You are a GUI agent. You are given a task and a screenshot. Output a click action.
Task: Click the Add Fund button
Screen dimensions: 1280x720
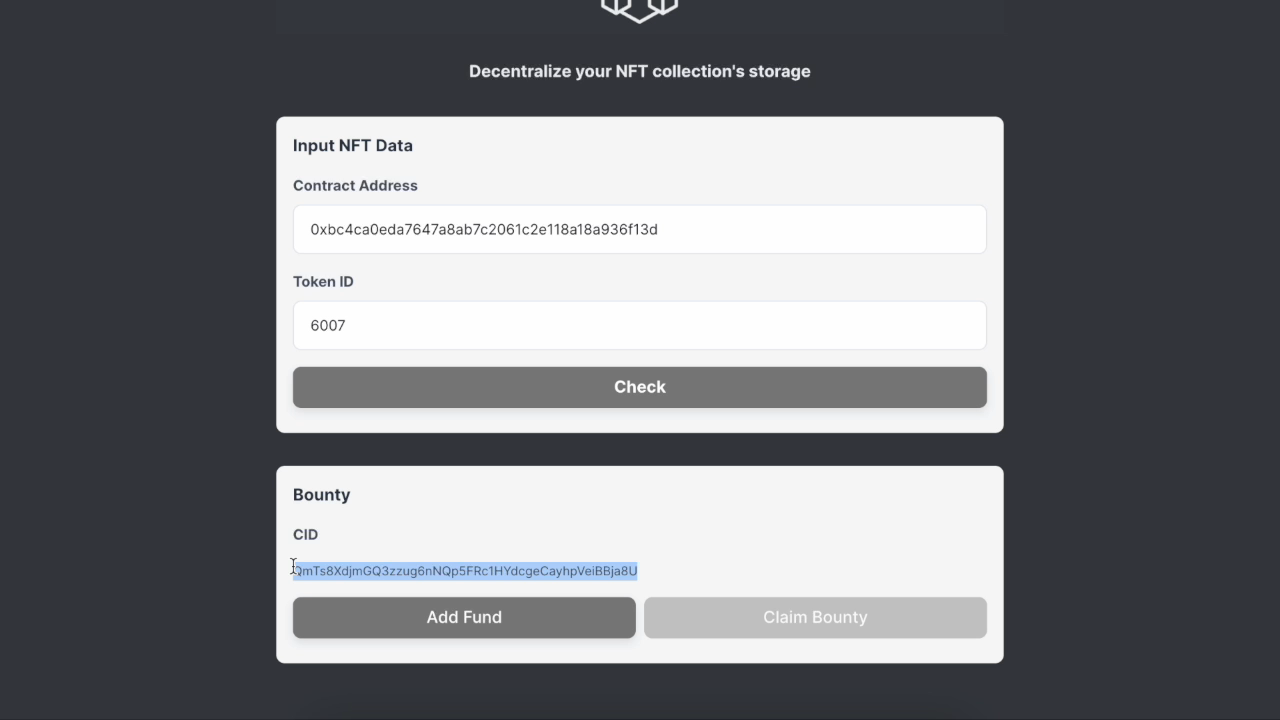point(464,617)
